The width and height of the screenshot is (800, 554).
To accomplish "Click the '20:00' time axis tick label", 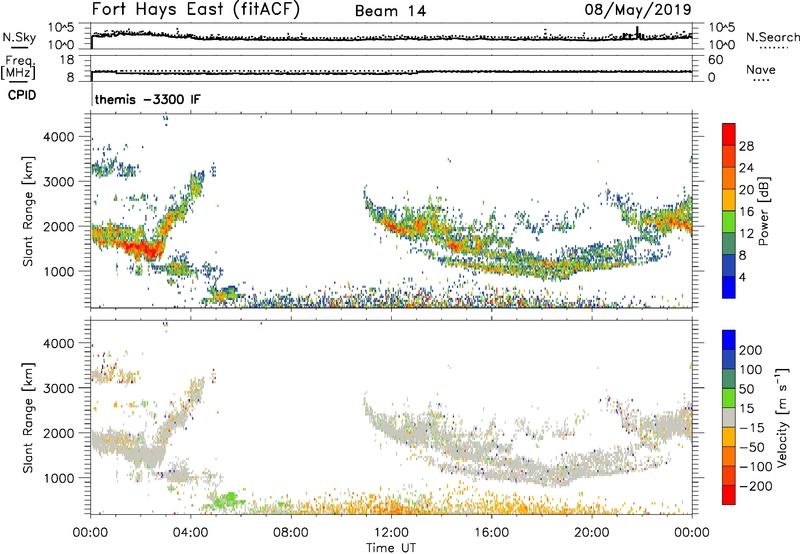I will [x=591, y=533].
